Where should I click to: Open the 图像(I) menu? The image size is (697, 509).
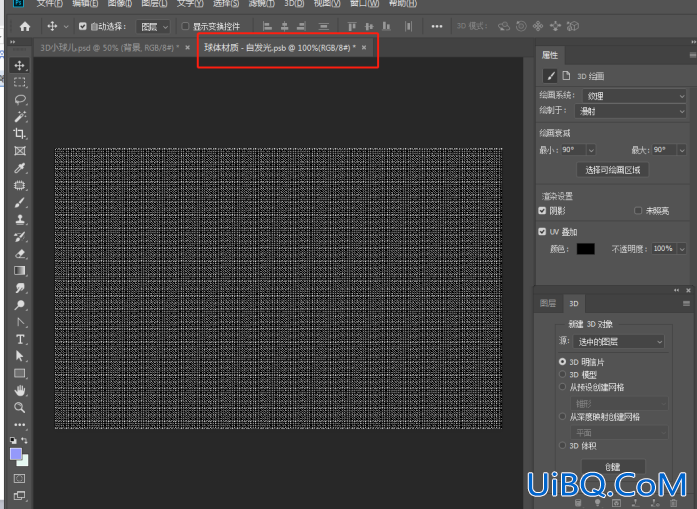point(120,4)
